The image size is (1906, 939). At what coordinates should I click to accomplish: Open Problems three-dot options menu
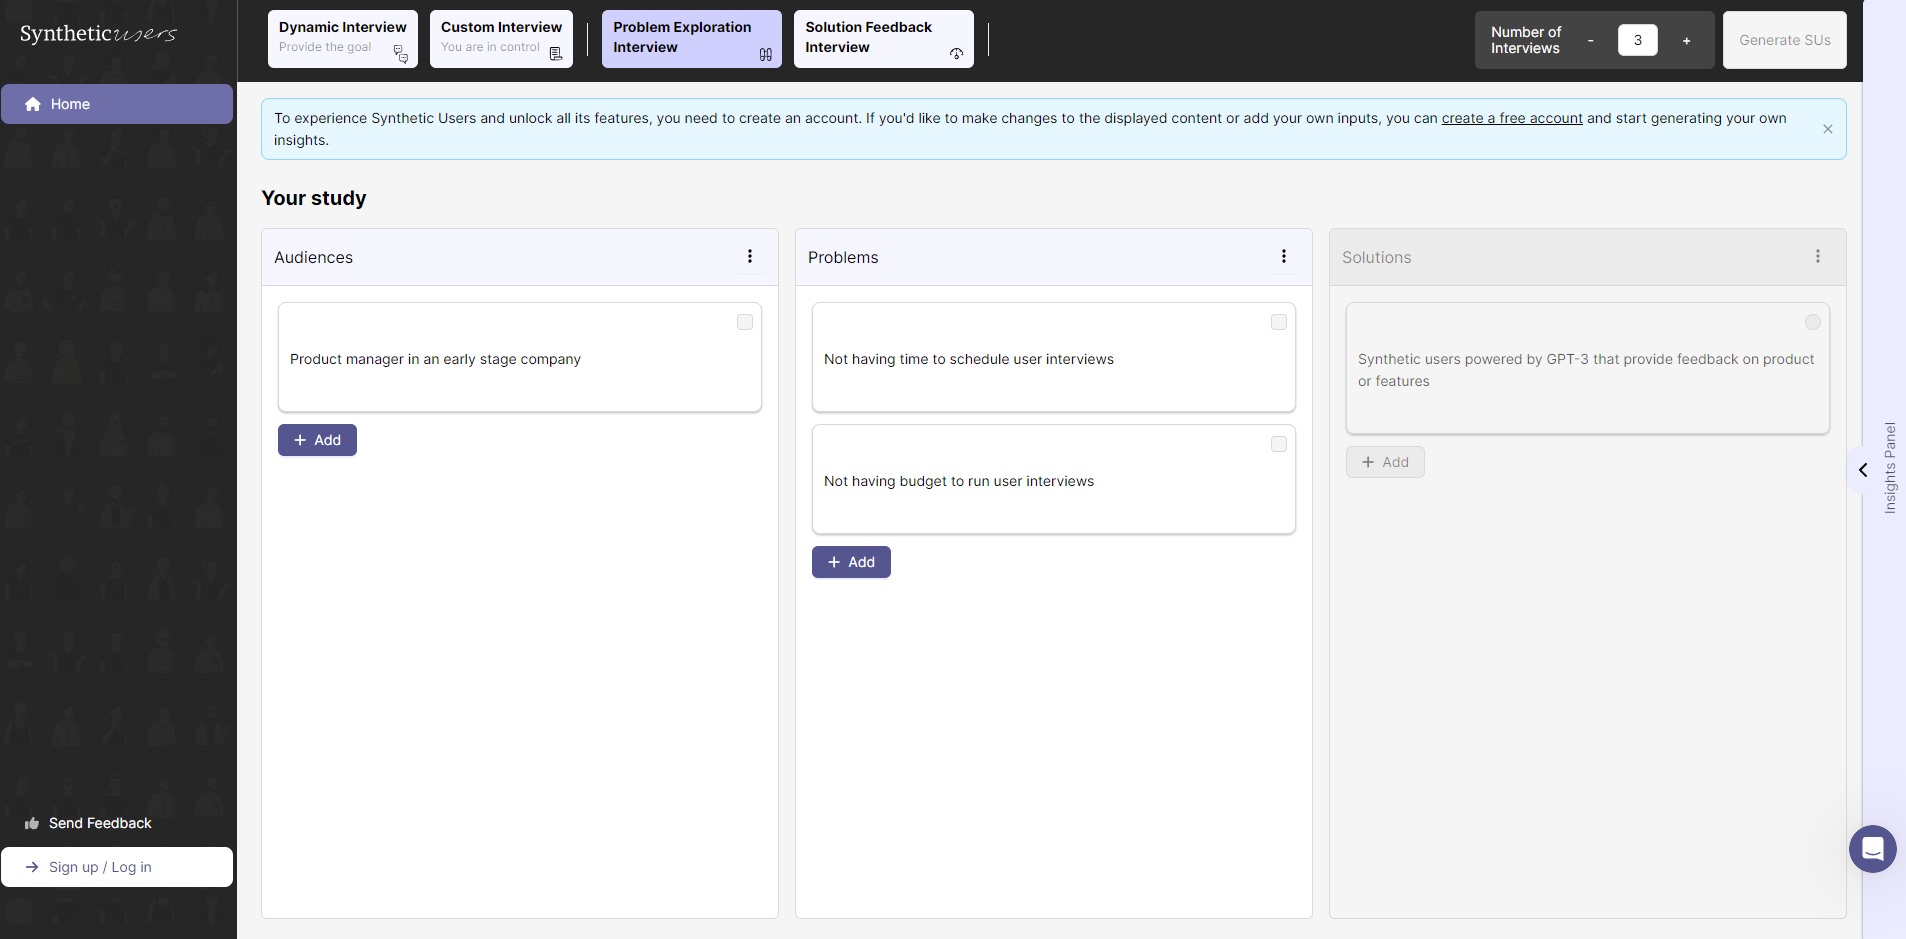(1284, 257)
